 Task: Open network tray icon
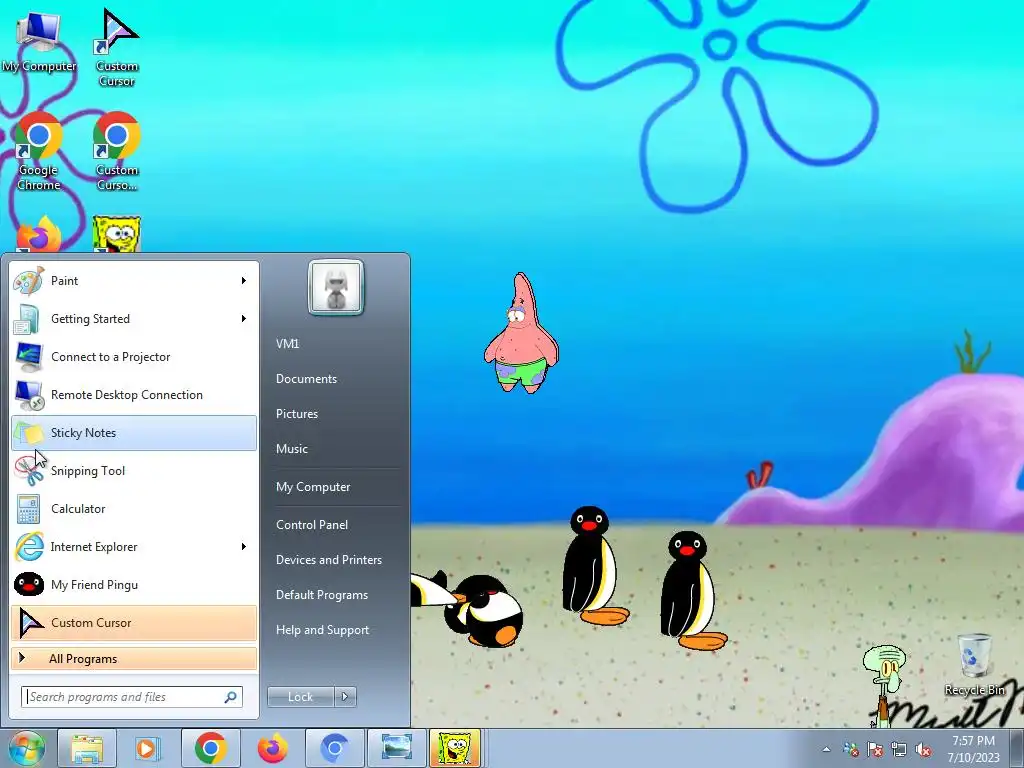click(x=899, y=749)
